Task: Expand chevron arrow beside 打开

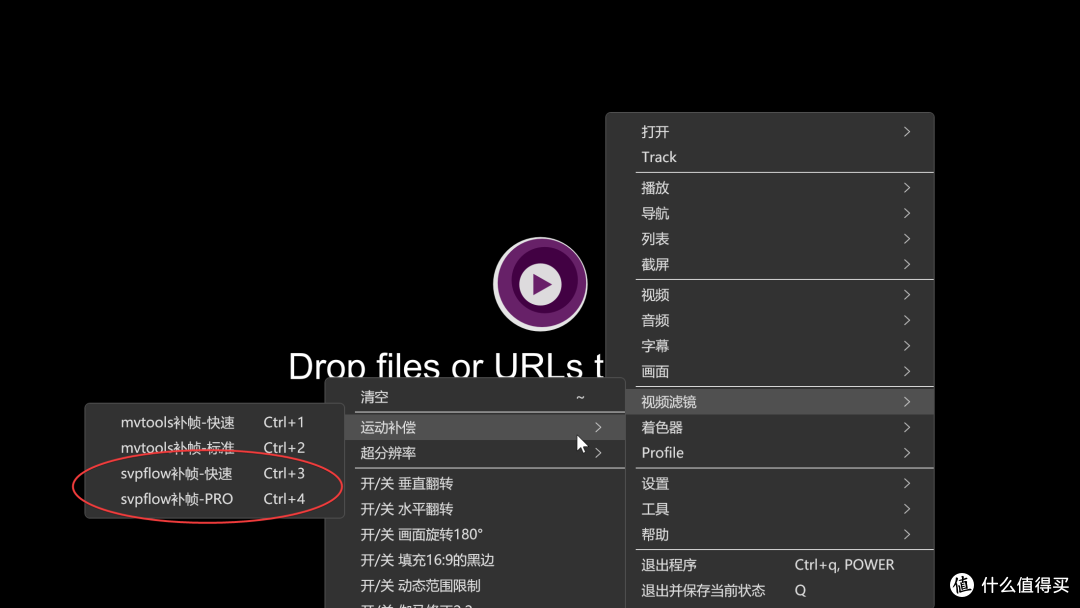Action: 907,132
